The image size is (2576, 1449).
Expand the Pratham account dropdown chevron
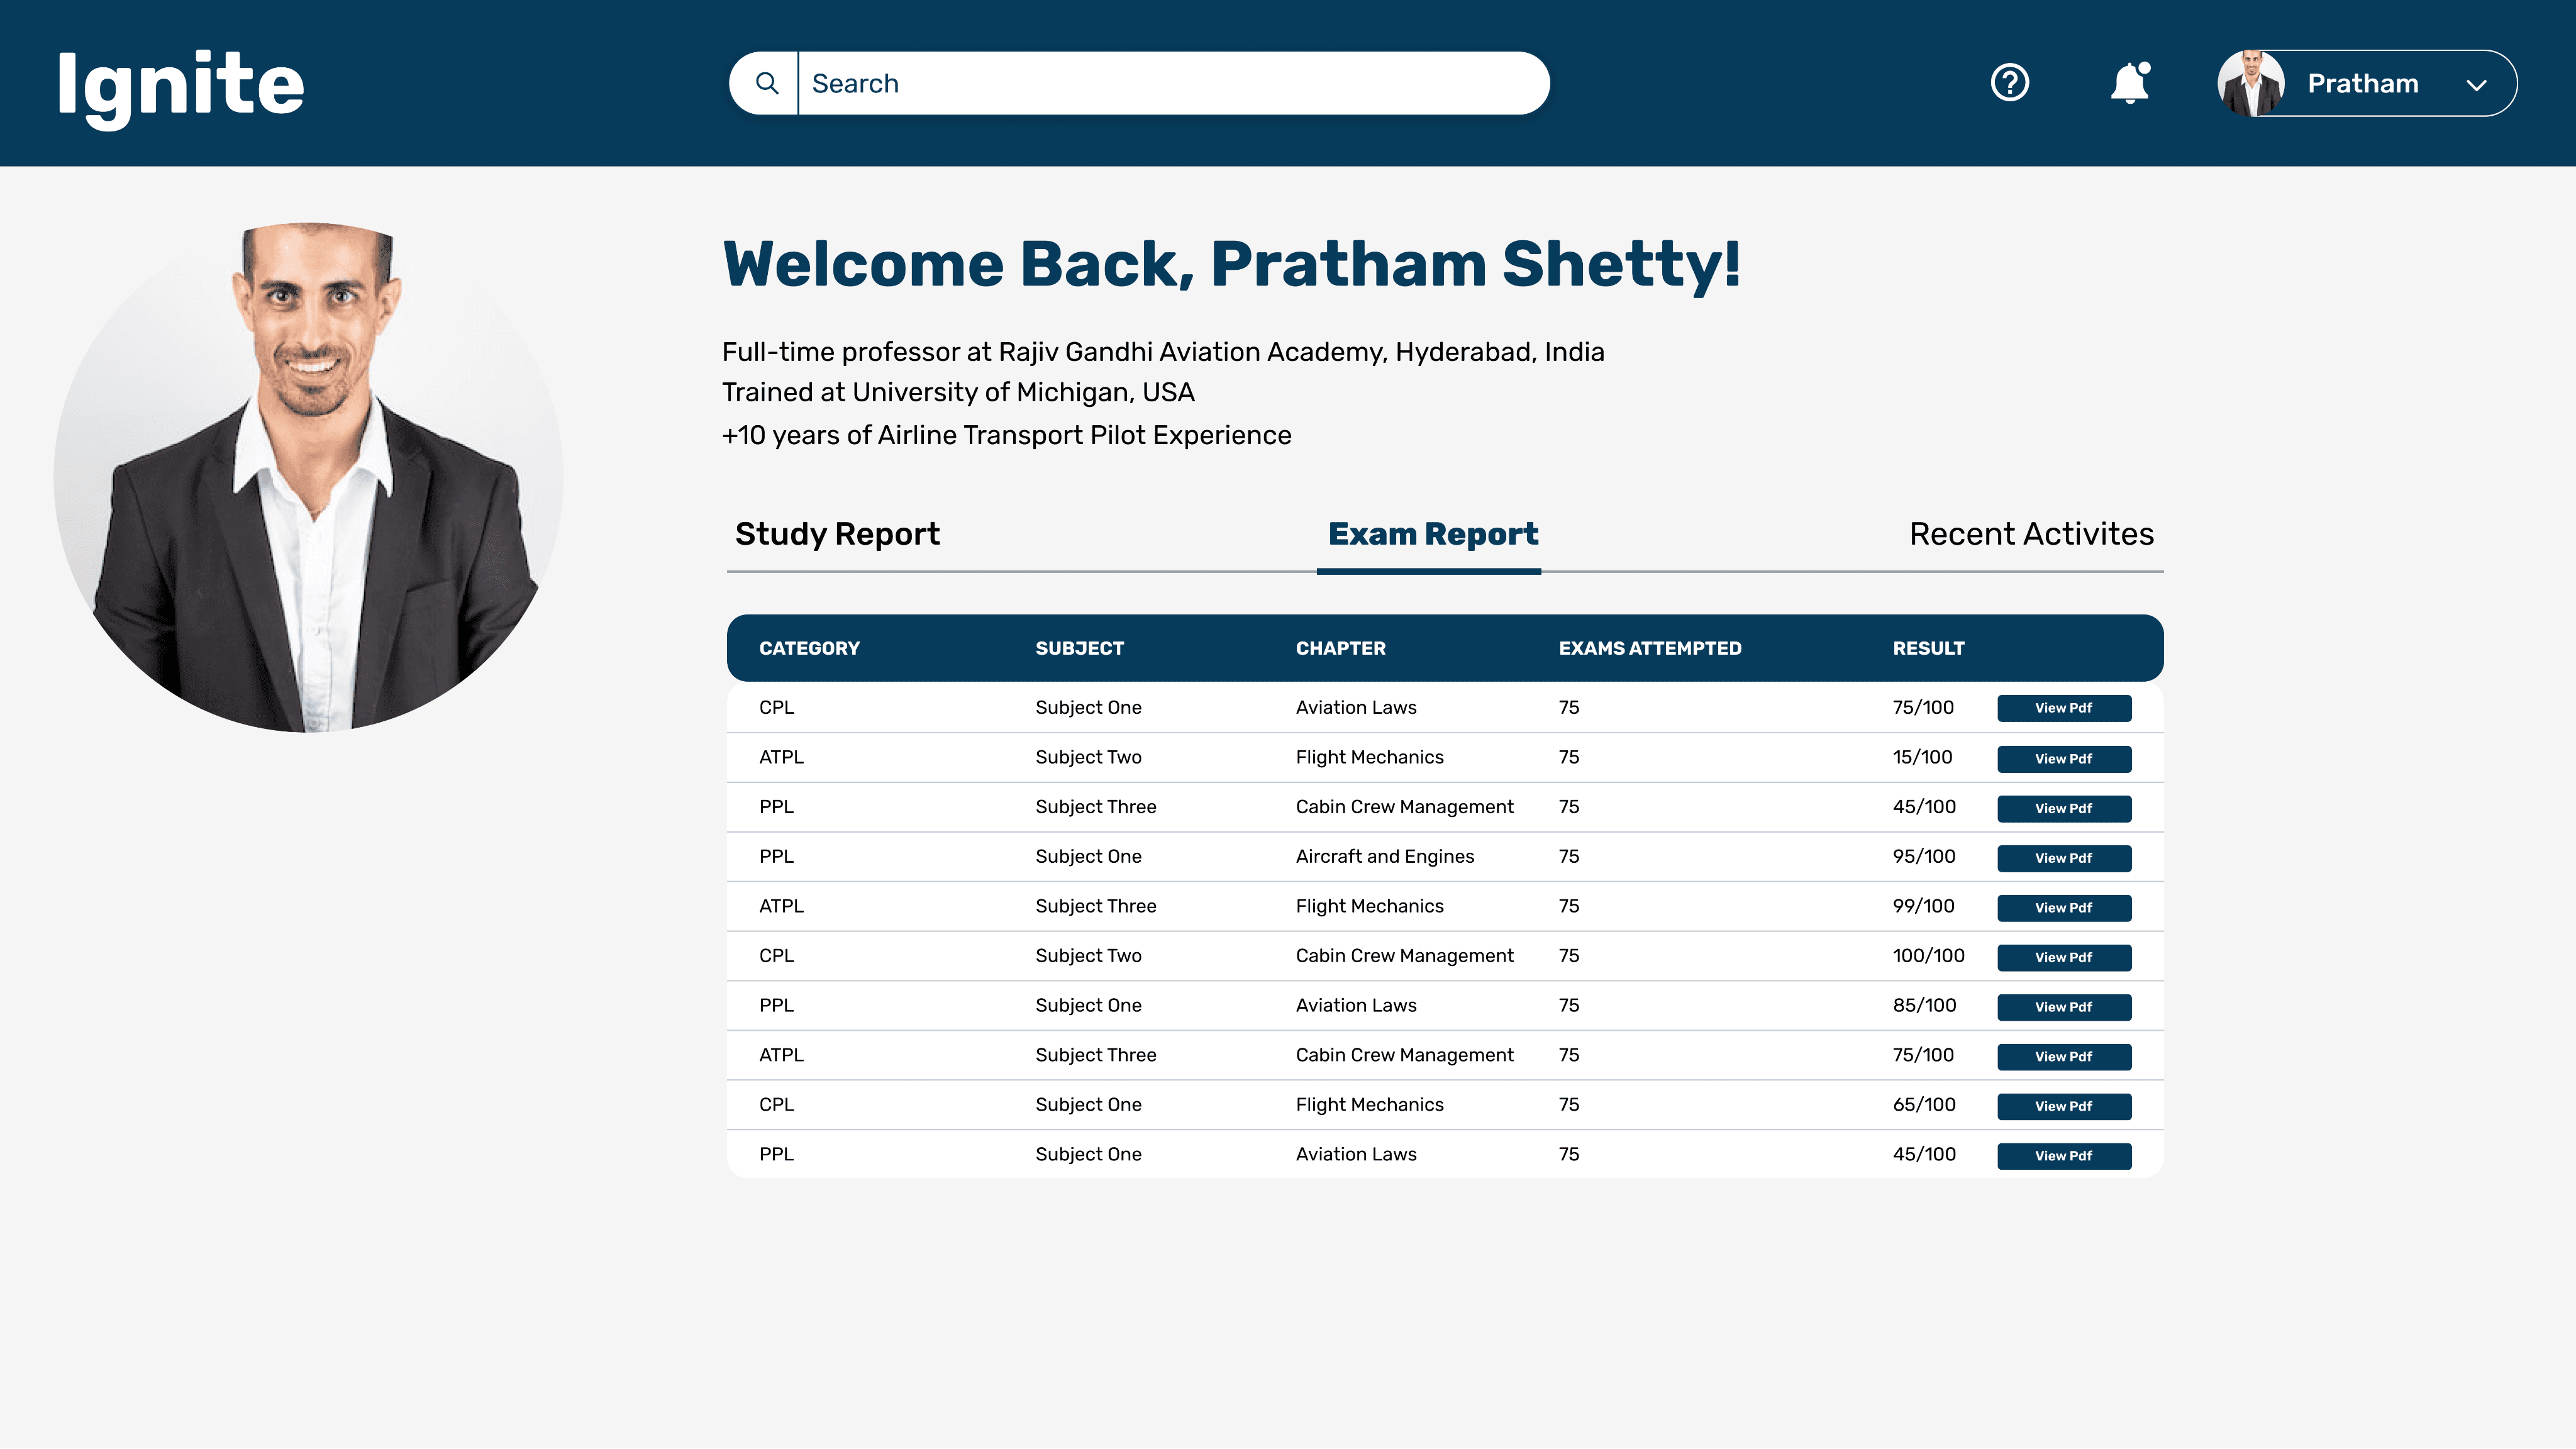pos(2476,85)
